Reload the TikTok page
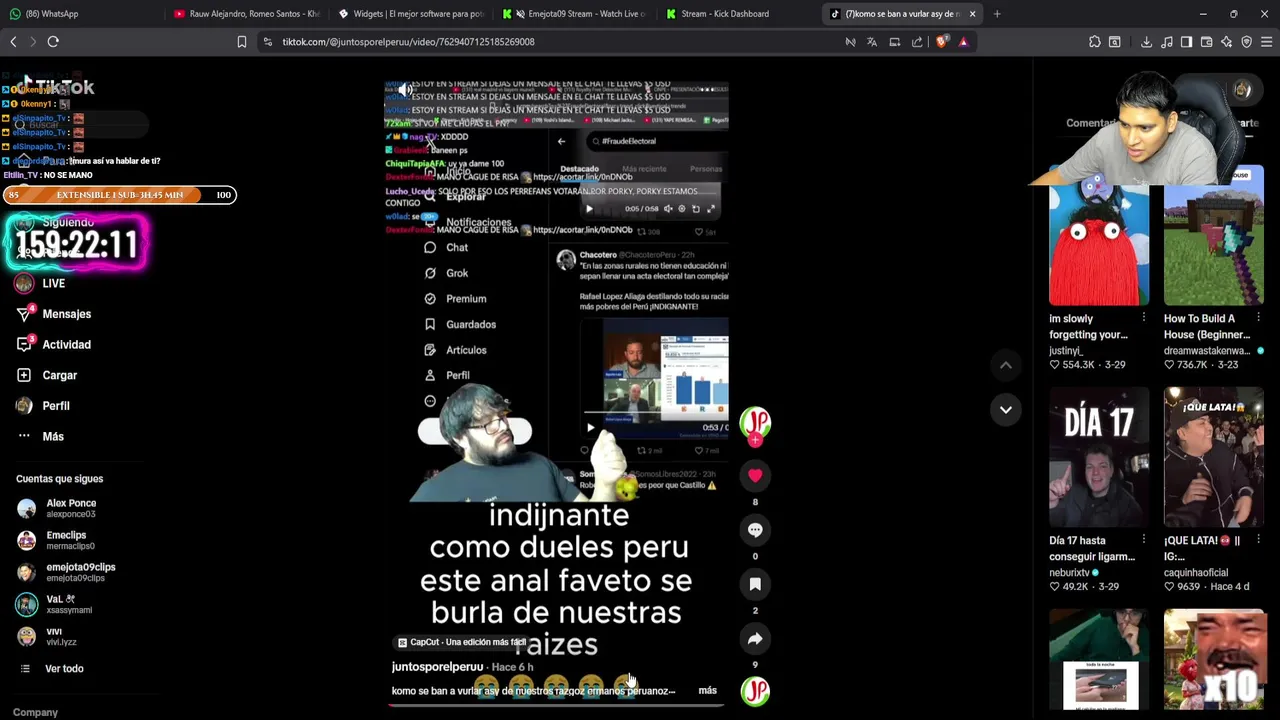 click(x=53, y=42)
